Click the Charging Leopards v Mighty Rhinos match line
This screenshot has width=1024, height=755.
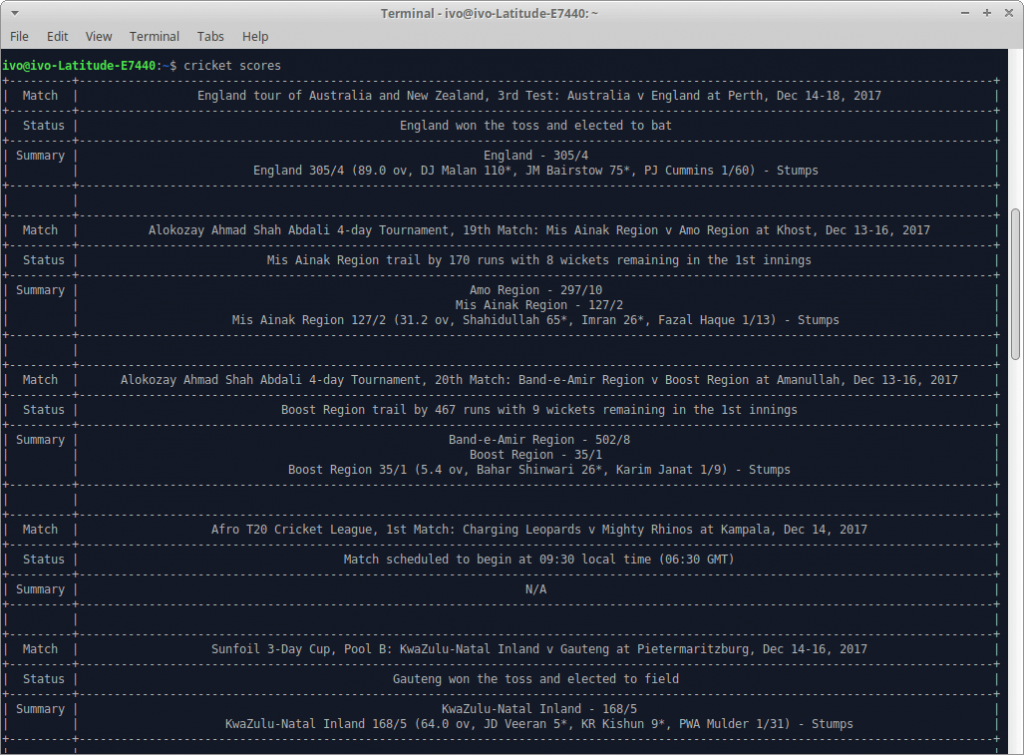538,529
